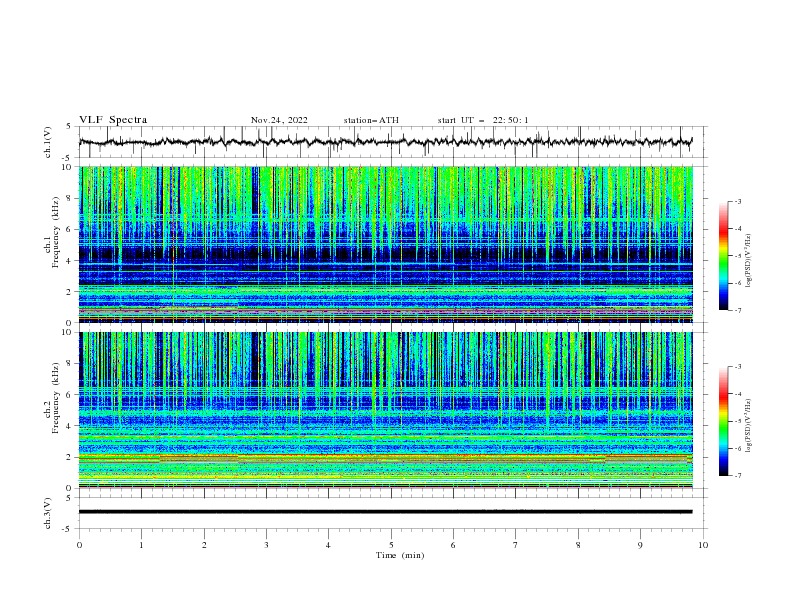This screenshot has width=792, height=612.
Task: Select the log(PSD) label beside ch.2 color bar
Action: [748, 425]
